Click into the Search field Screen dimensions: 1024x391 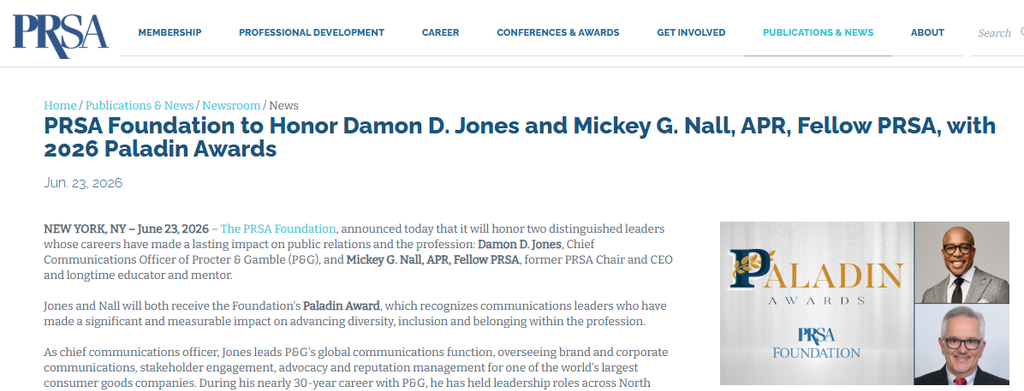(994, 33)
